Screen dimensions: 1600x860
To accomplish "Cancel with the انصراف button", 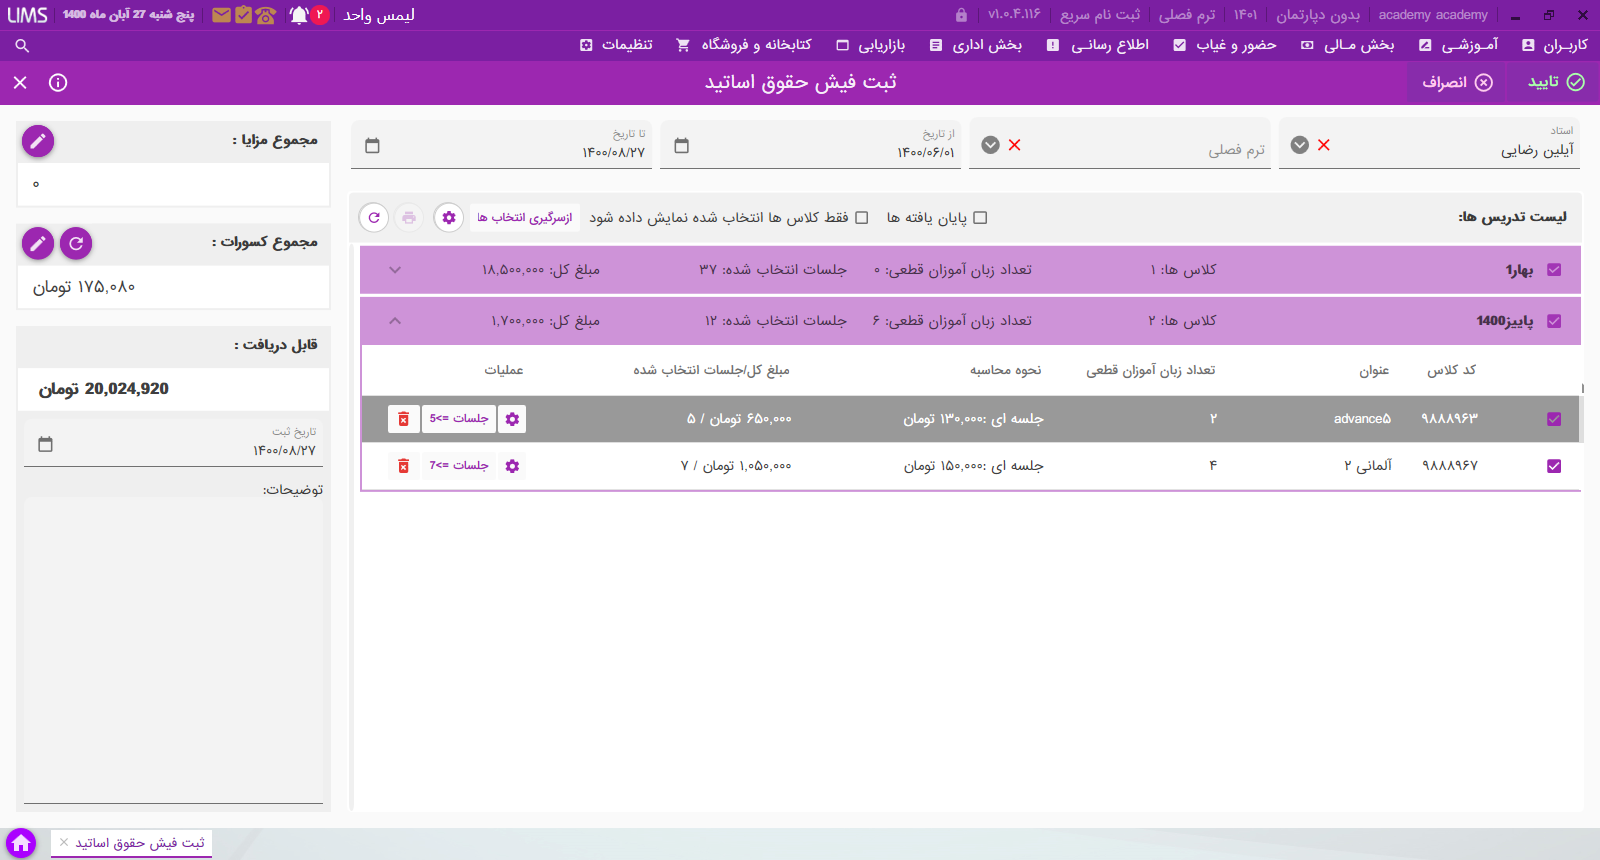I will click(1458, 82).
